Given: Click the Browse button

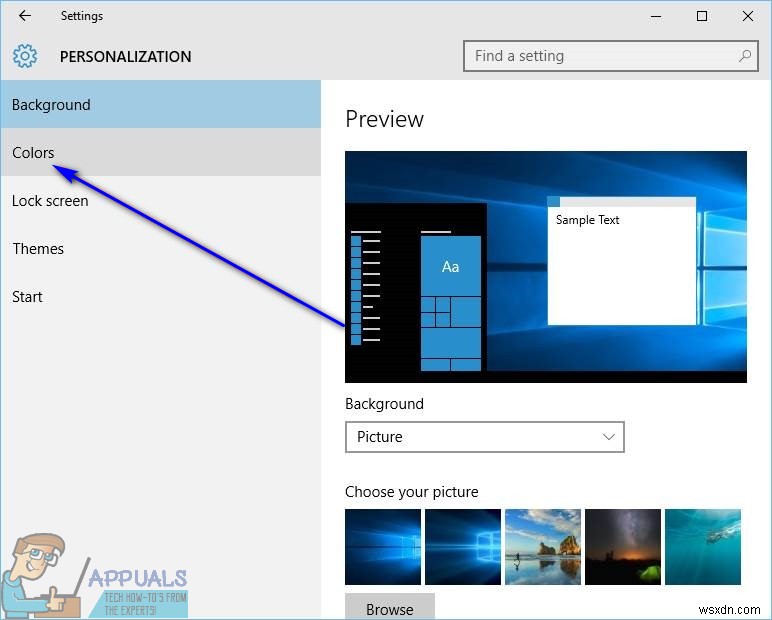Looking at the screenshot, I should pyautogui.click(x=390, y=607).
